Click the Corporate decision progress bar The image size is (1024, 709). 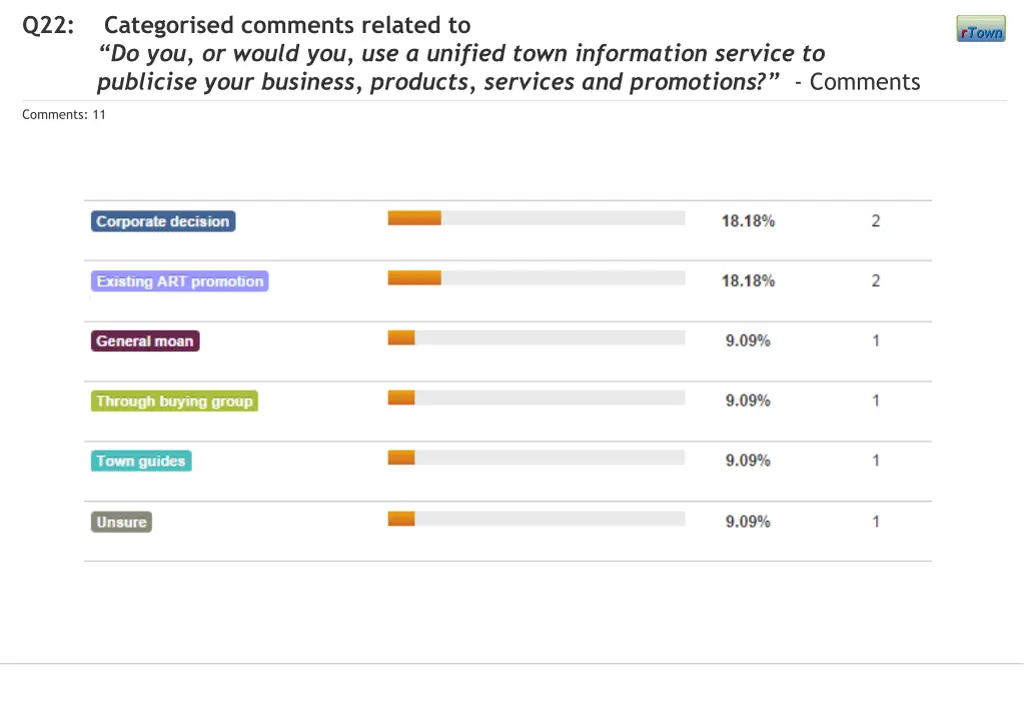pos(536,218)
